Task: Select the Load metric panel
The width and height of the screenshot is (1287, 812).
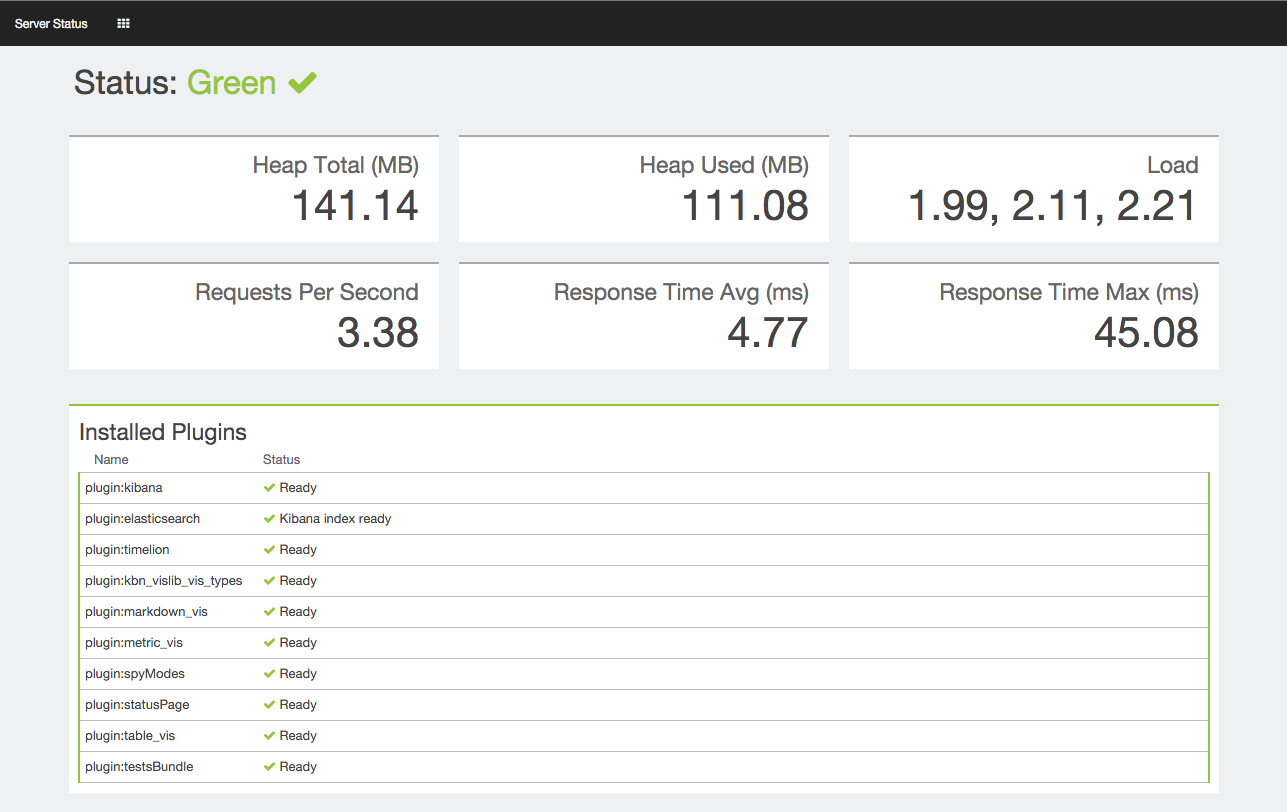Action: [1033, 189]
